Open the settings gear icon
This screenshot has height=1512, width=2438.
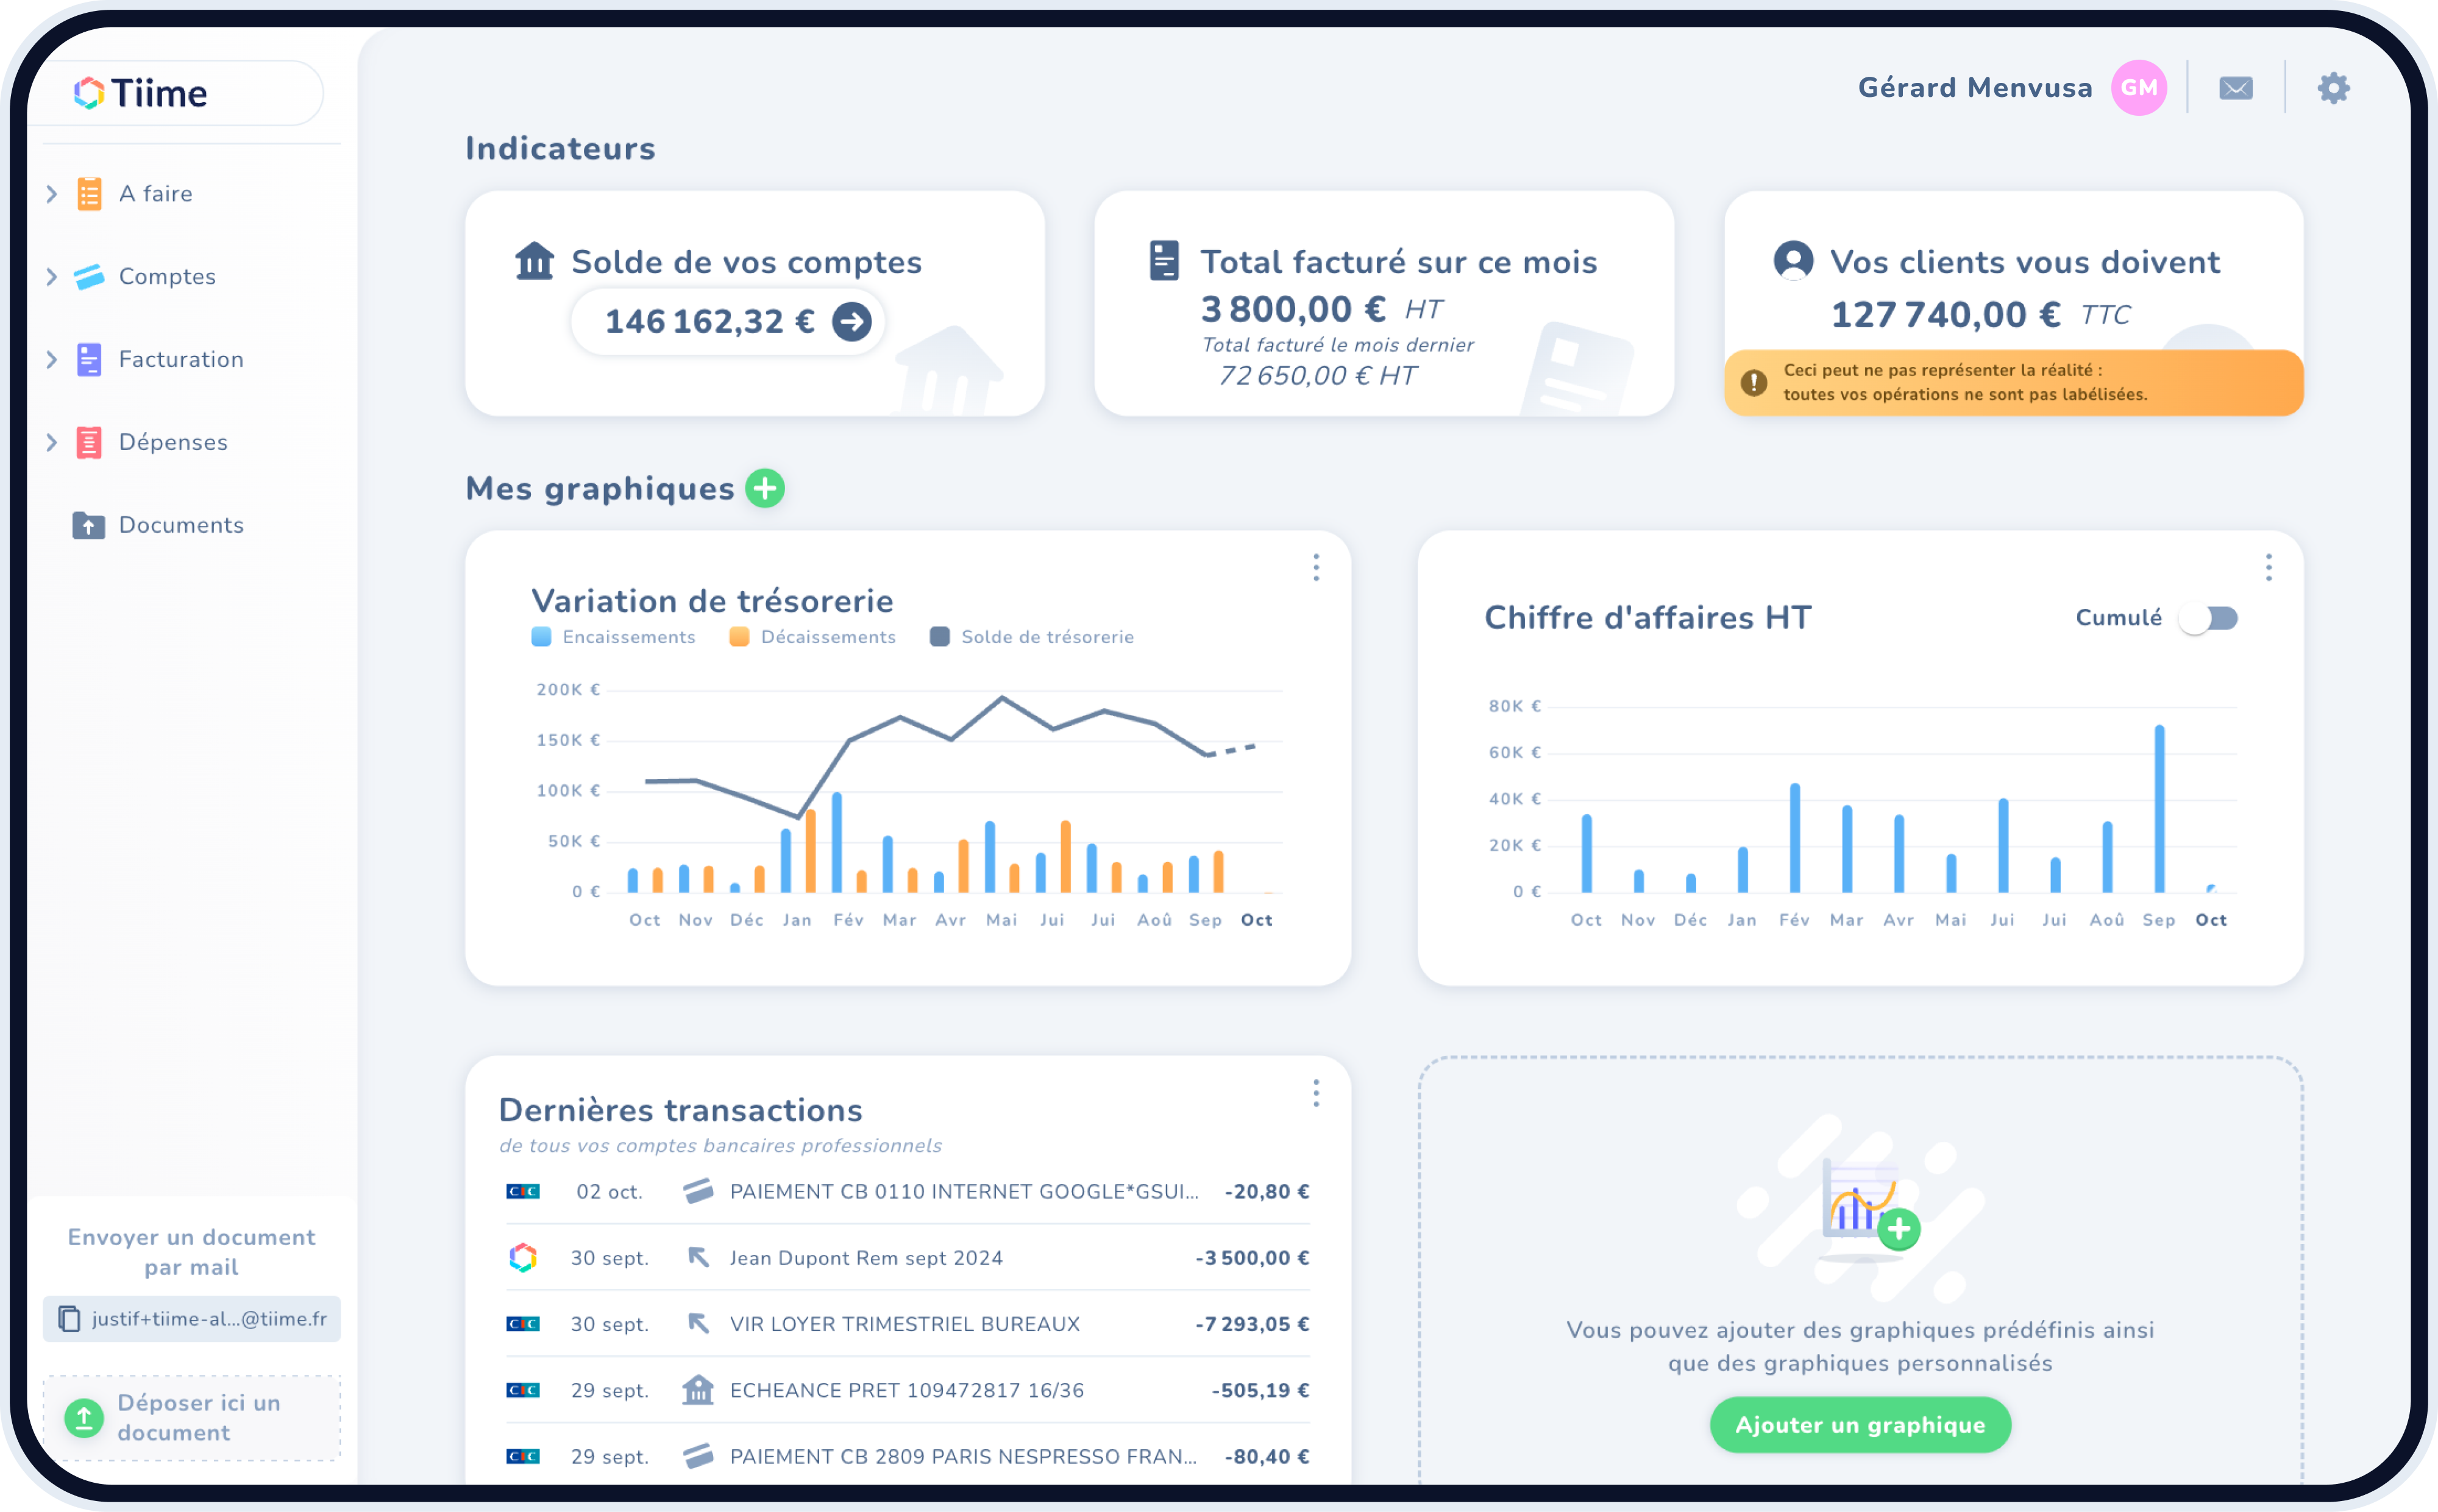(2333, 88)
